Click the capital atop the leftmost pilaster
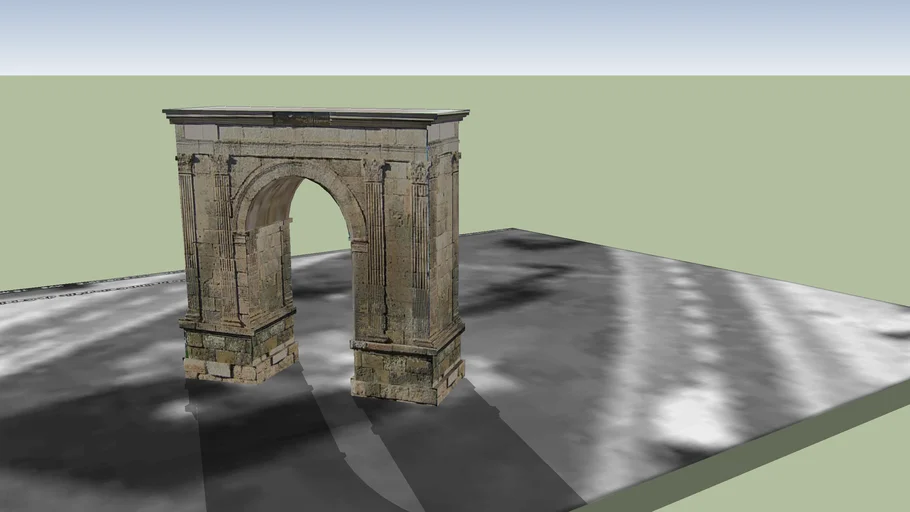The image size is (910, 512). tap(185, 161)
